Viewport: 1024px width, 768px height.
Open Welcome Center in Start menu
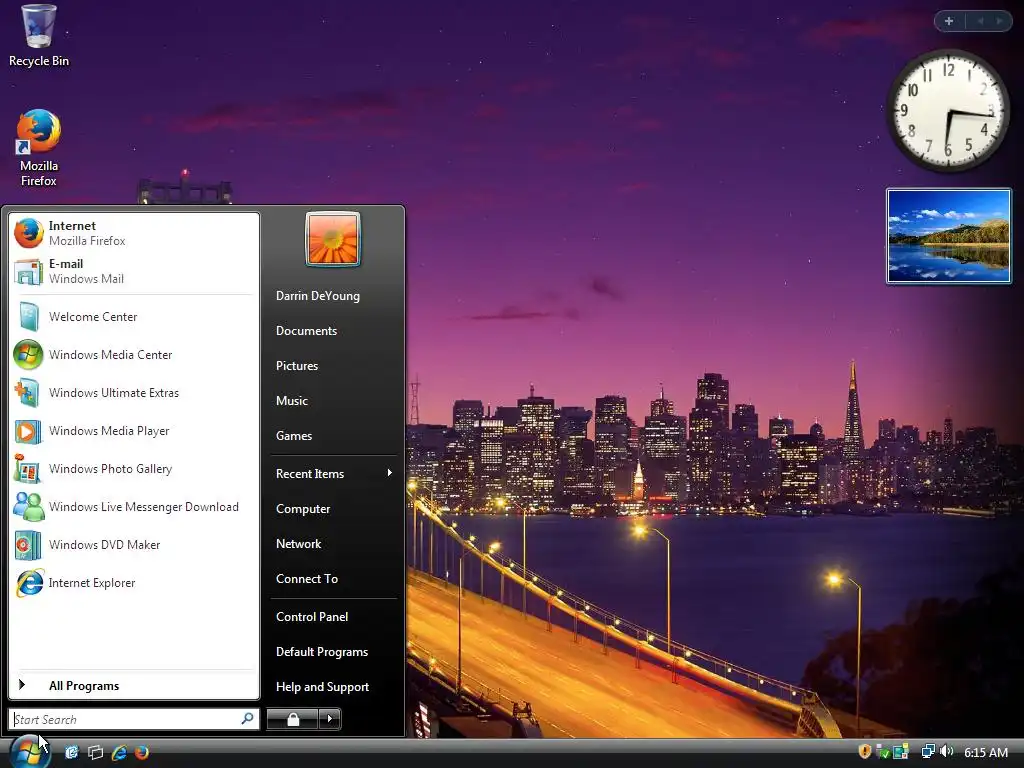point(134,317)
